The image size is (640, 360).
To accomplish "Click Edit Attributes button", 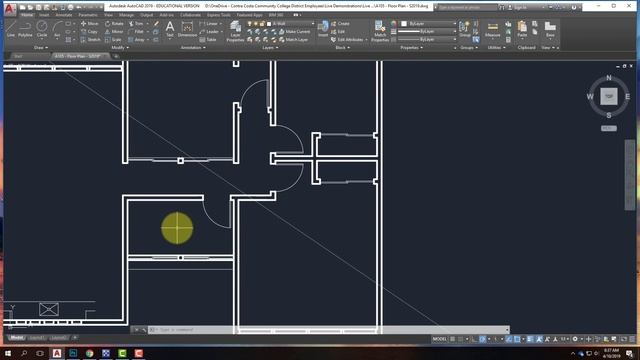I will (x=348, y=40).
